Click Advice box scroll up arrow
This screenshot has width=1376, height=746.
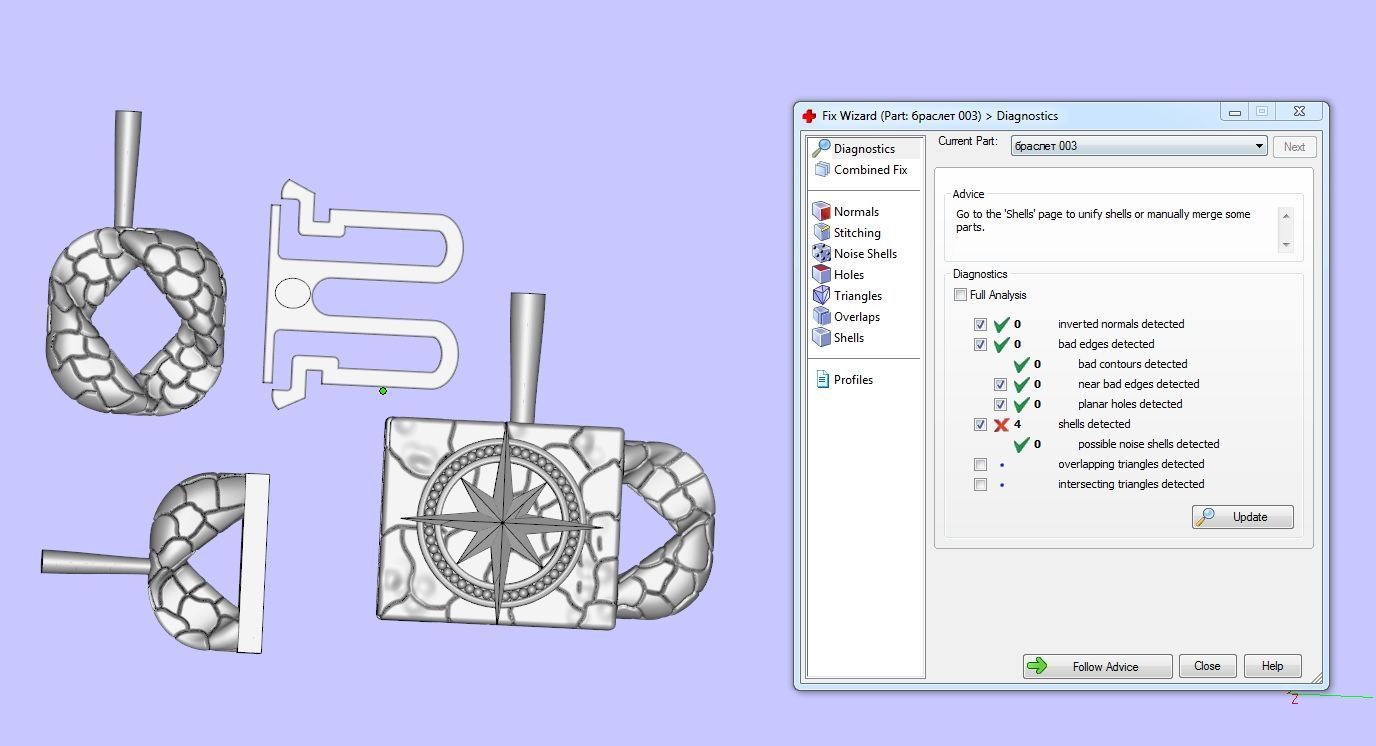click(1286, 216)
